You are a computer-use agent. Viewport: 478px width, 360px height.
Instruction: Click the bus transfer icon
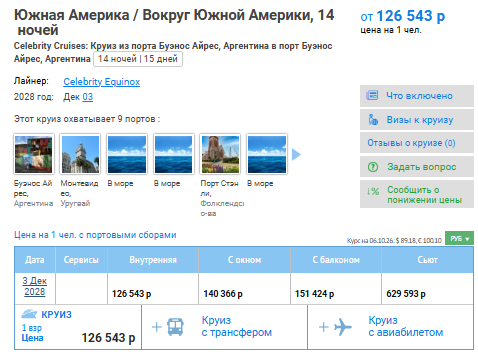[x=175, y=327]
